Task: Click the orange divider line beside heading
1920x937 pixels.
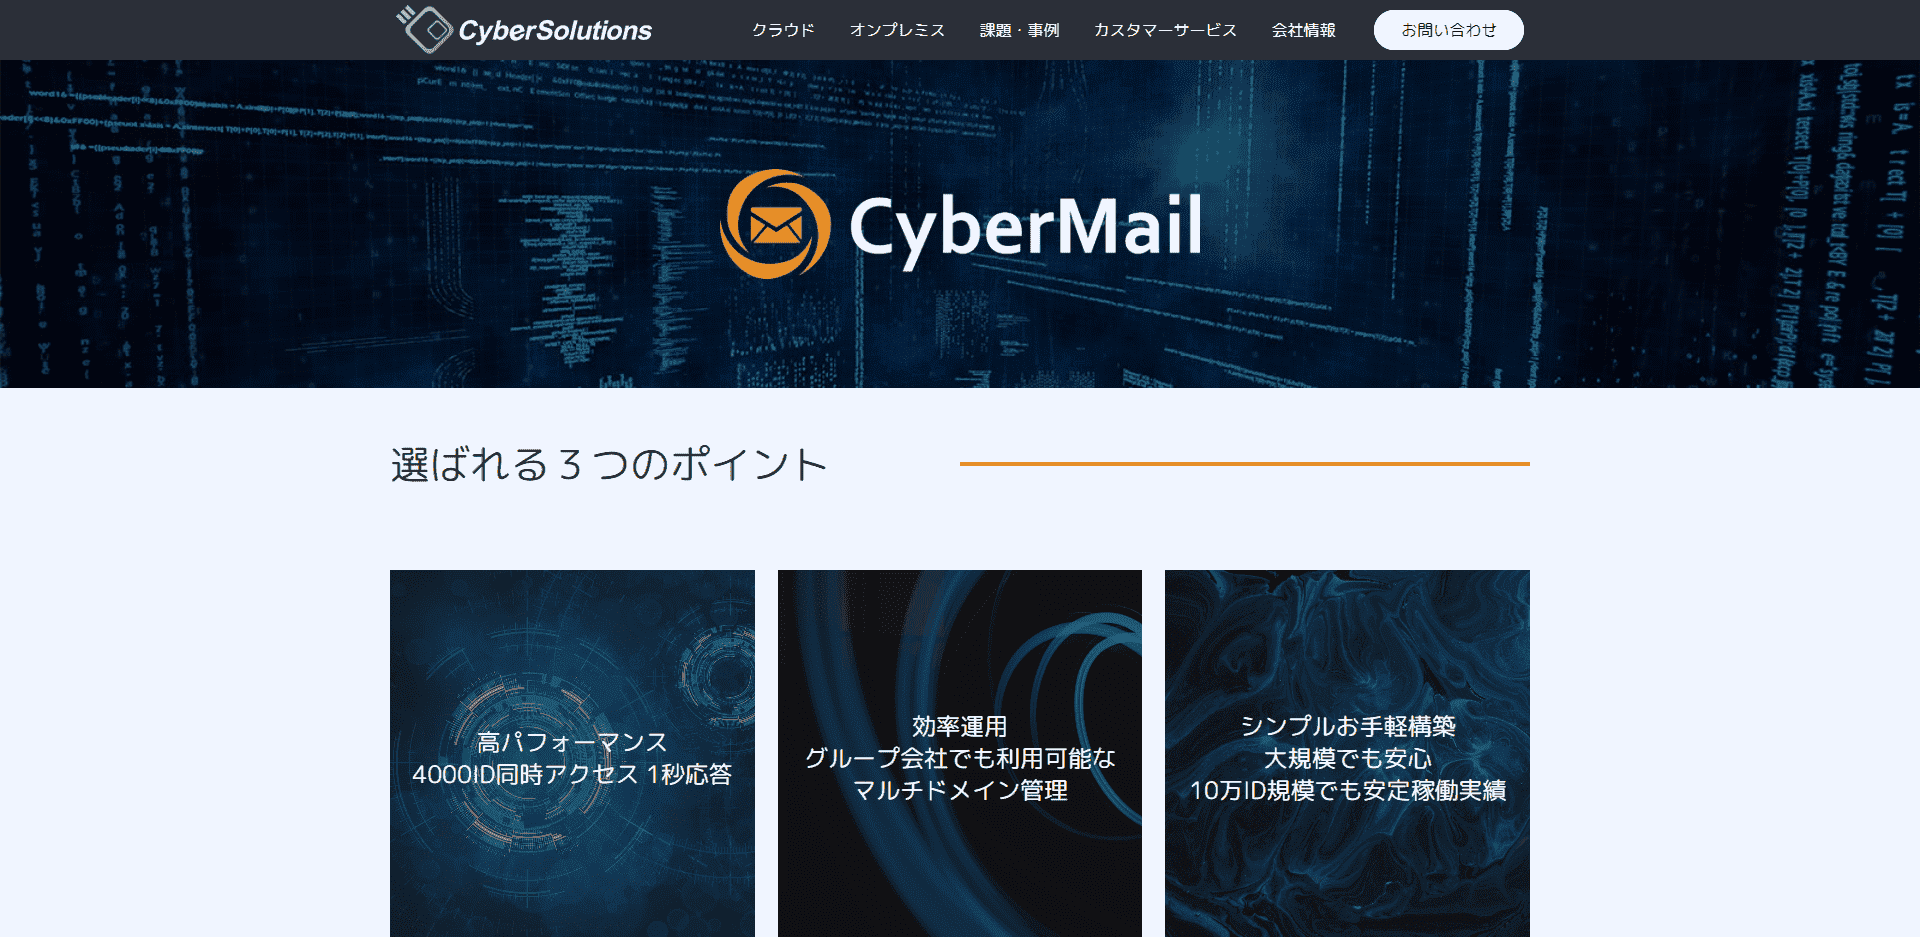Action: (x=1245, y=464)
